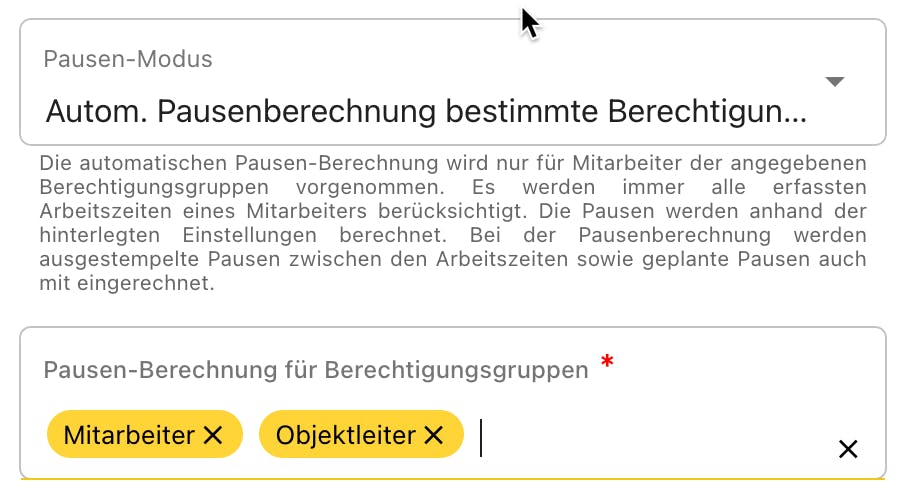Open the Autom. Pausenberechnung selection value
906x498 pixels.
click(425, 110)
